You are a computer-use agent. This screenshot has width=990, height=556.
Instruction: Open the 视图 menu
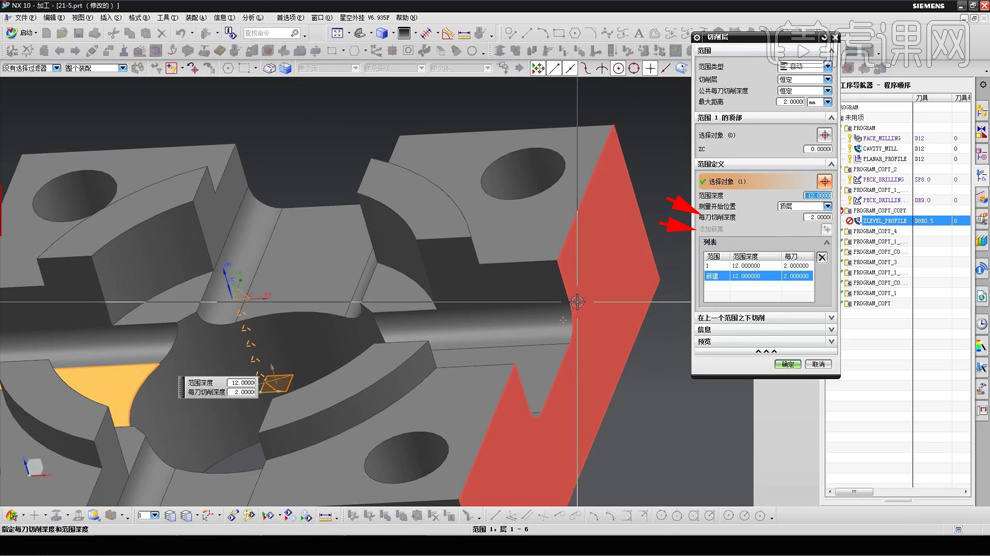[x=82, y=18]
